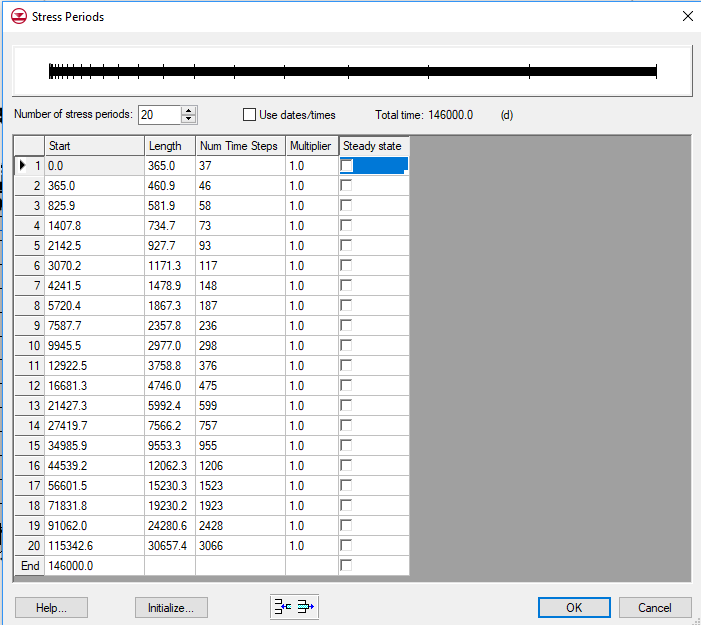
Task: Toggle Steady state for stress period 2
Action: coord(346,186)
